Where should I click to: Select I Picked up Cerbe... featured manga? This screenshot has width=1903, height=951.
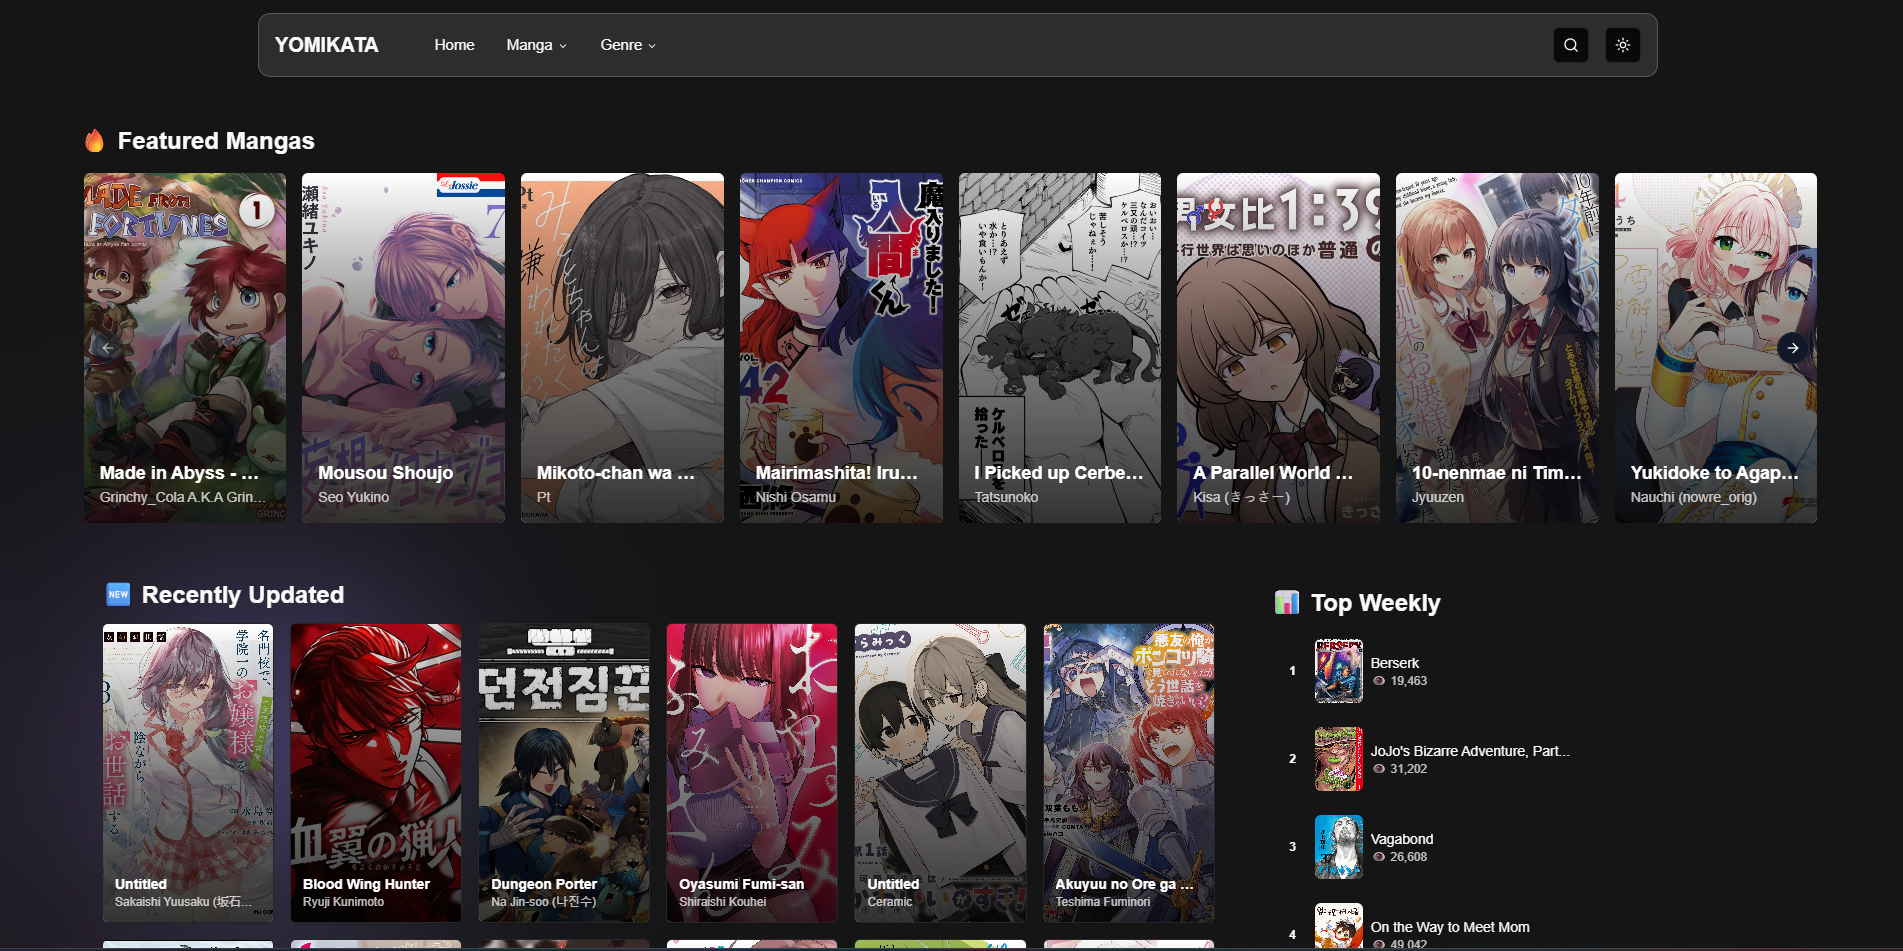click(x=1060, y=348)
